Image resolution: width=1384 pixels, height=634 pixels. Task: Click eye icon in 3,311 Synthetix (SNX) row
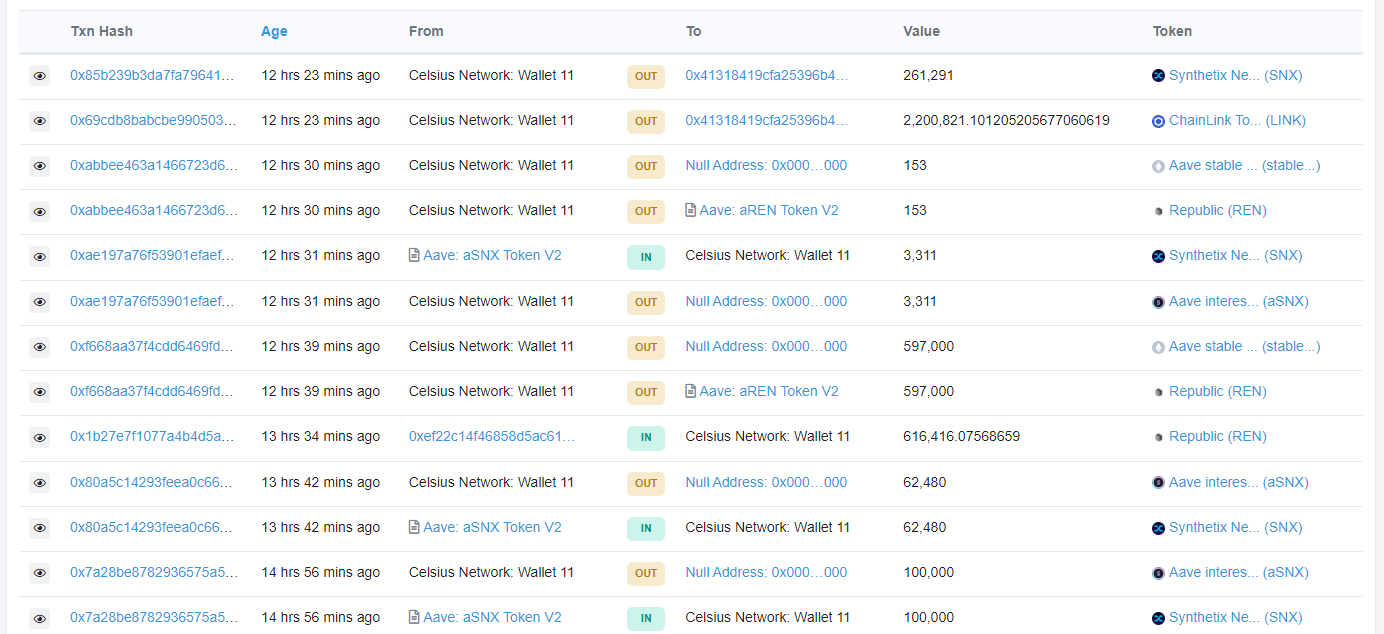pos(39,257)
